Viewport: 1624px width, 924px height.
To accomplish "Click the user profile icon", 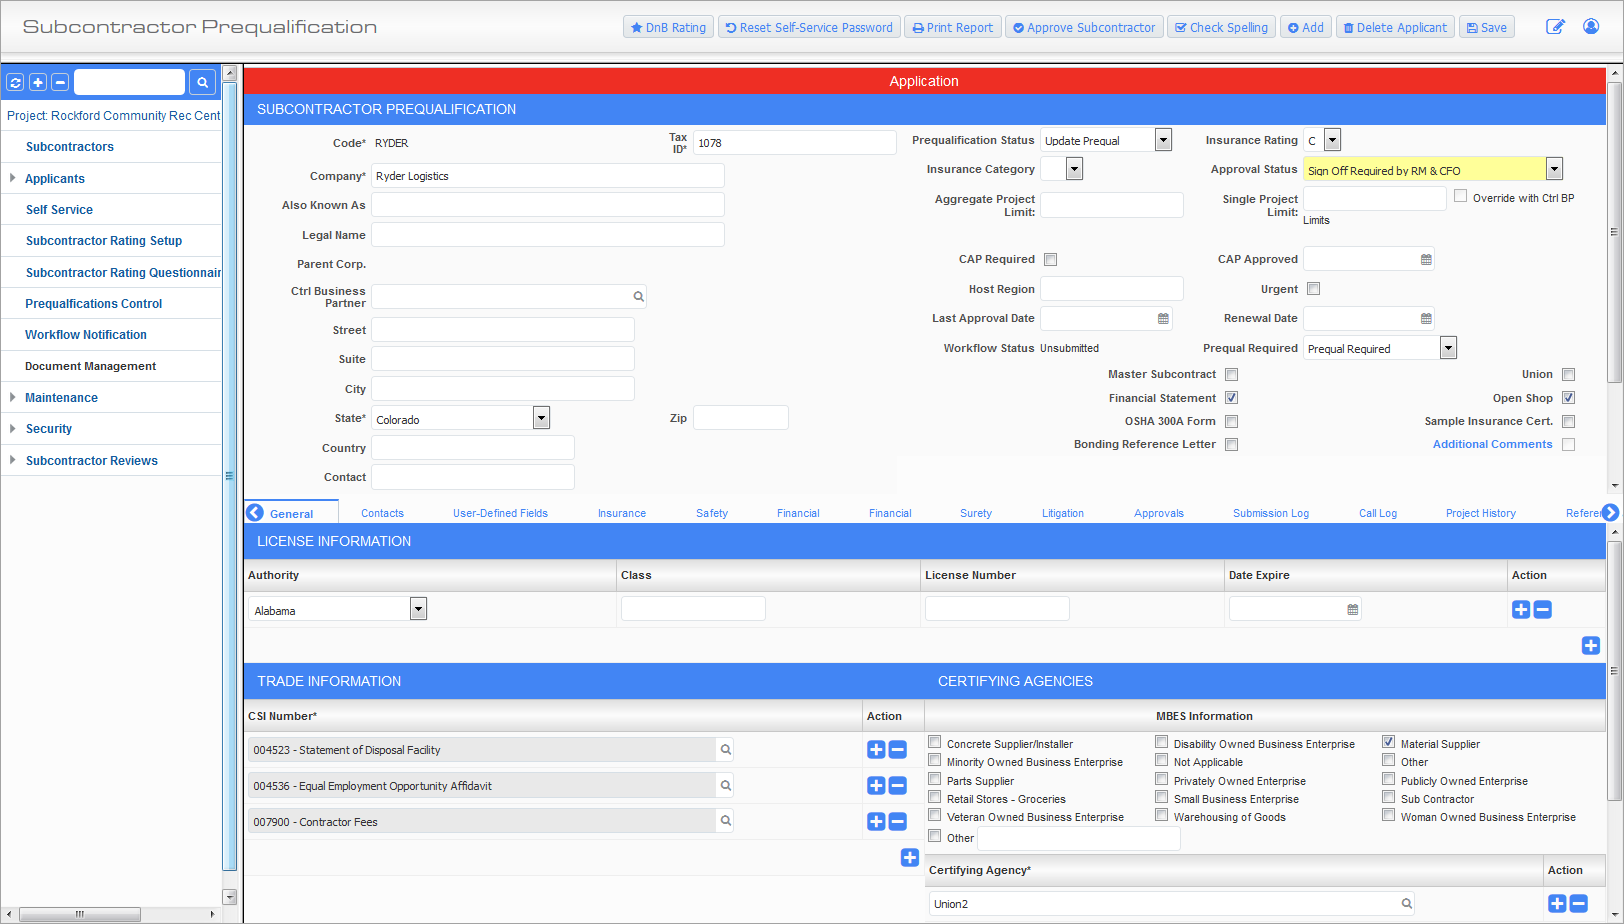I will pos(1591,27).
